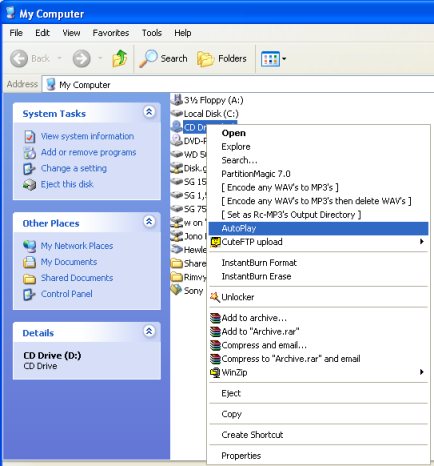Click Add or remove programs link
This screenshot has width=434, height=466.
click(88, 152)
